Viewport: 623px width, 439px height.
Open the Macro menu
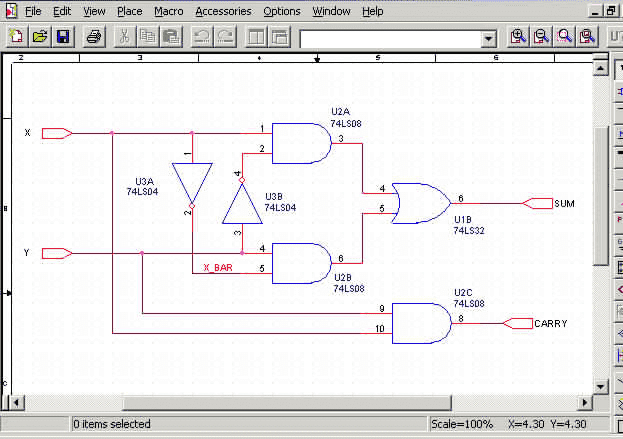tap(168, 11)
